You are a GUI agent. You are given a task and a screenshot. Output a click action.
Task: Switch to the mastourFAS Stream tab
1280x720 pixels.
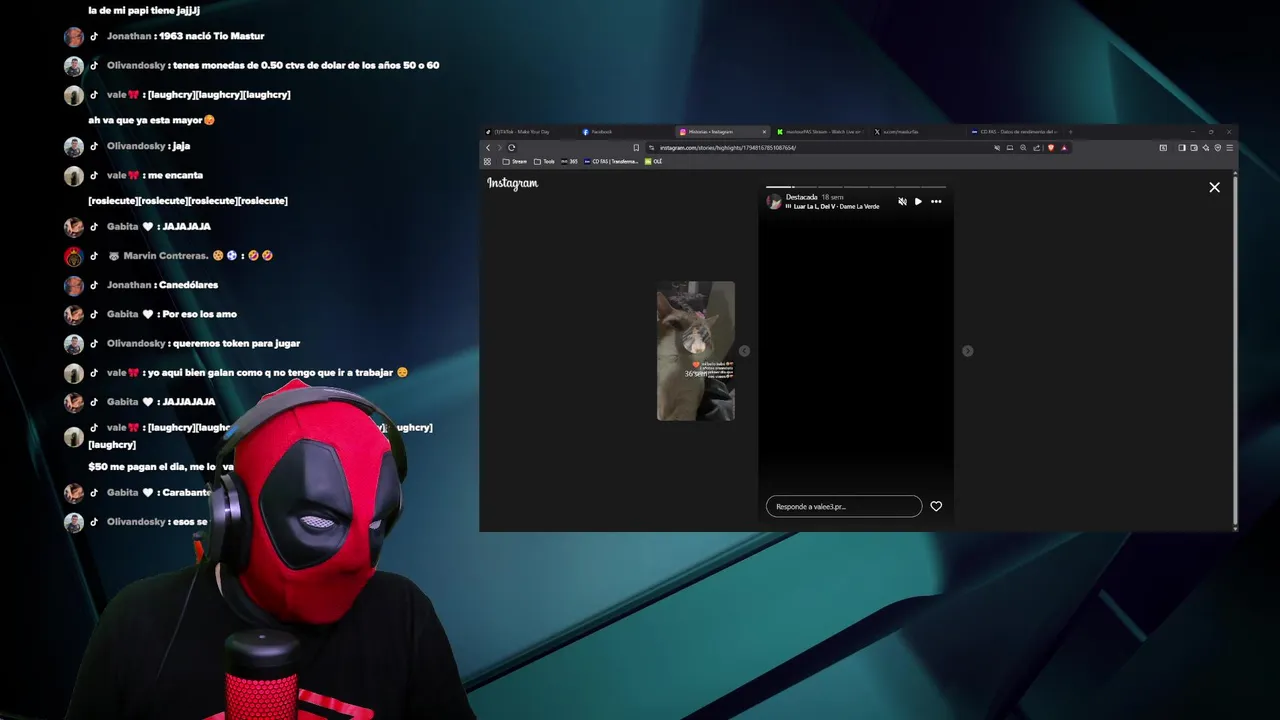point(820,132)
